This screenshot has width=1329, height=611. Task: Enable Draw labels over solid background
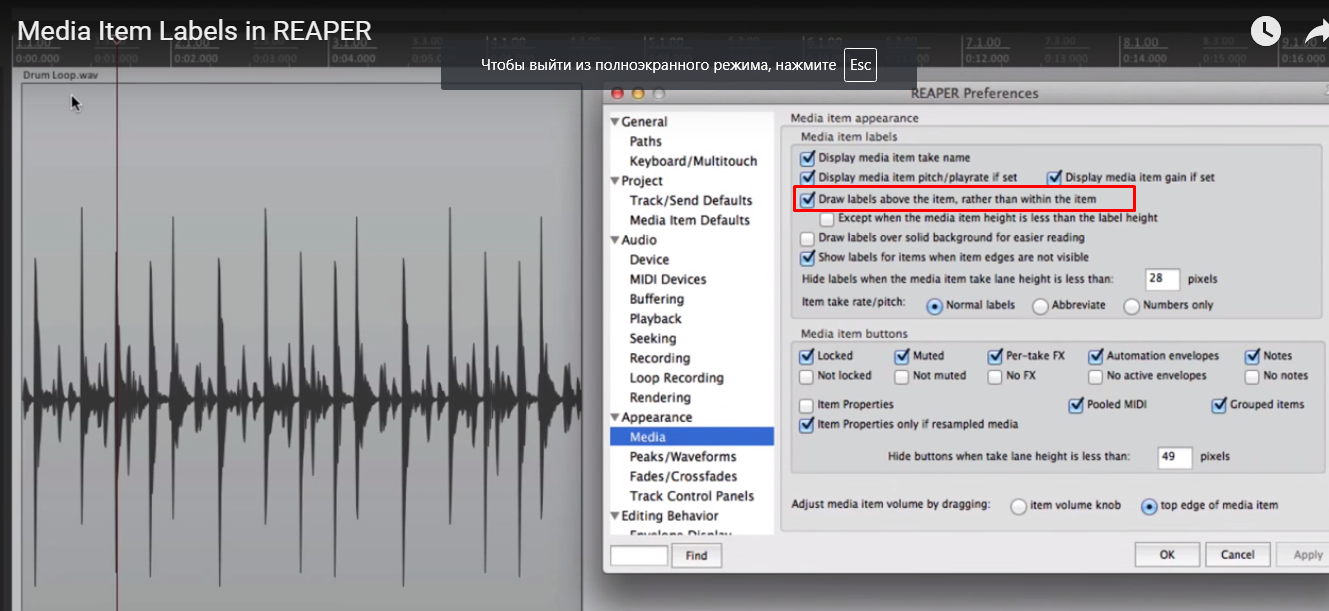(x=808, y=238)
